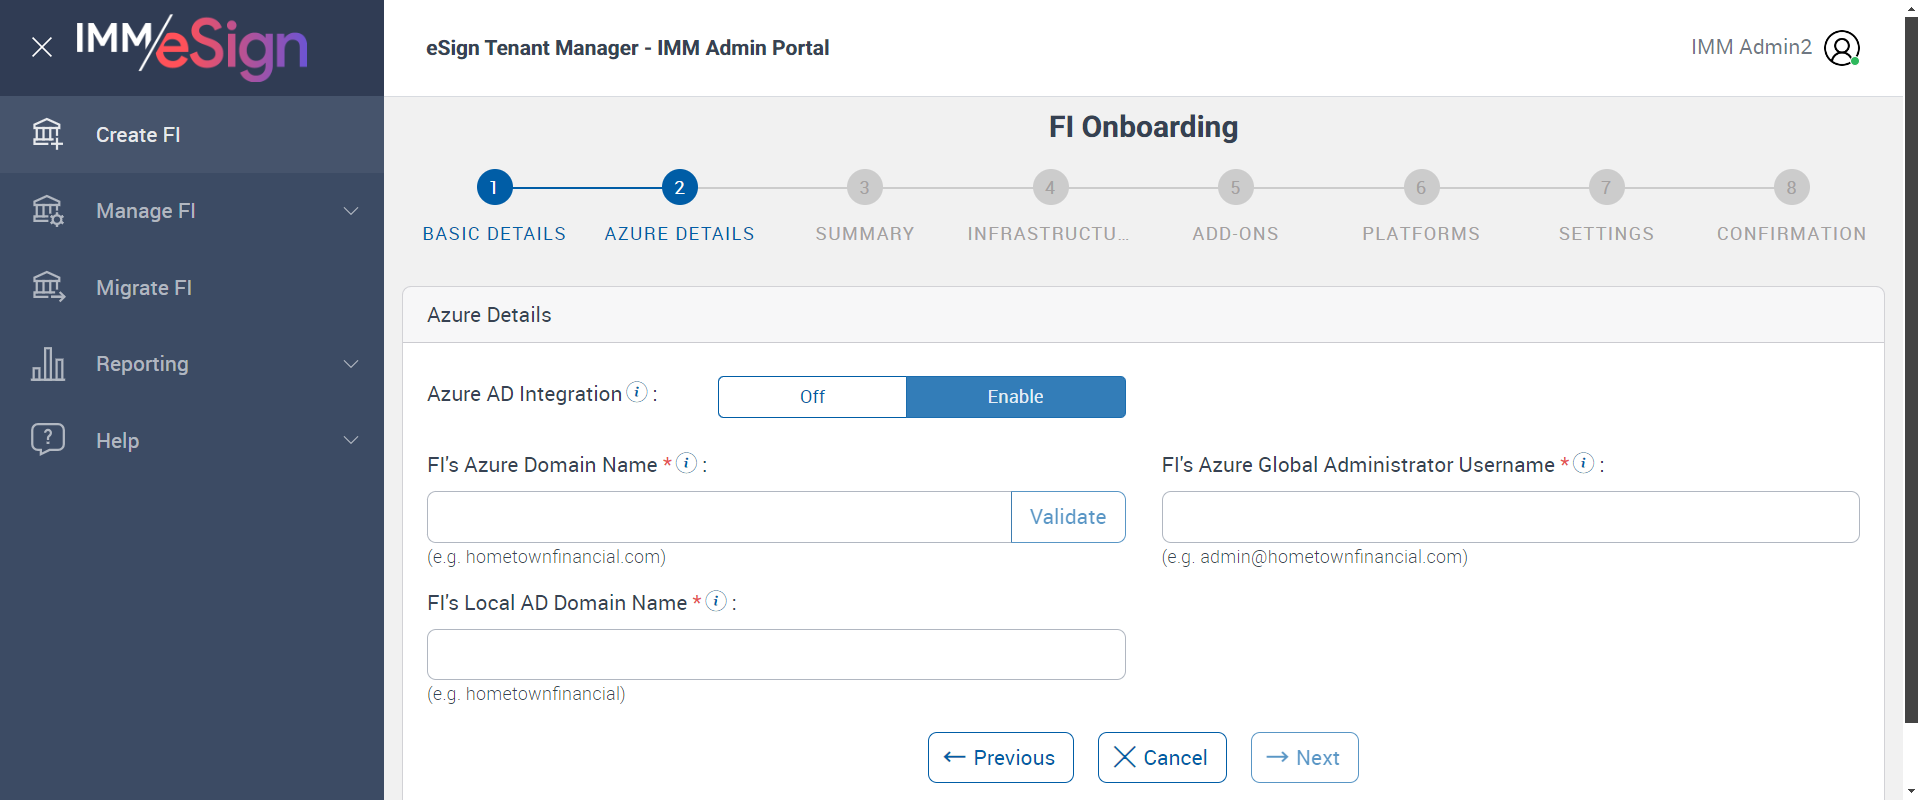Cancel the FI onboarding form
Image resolution: width=1920 pixels, height=800 pixels.
(x=1161, y=758)
